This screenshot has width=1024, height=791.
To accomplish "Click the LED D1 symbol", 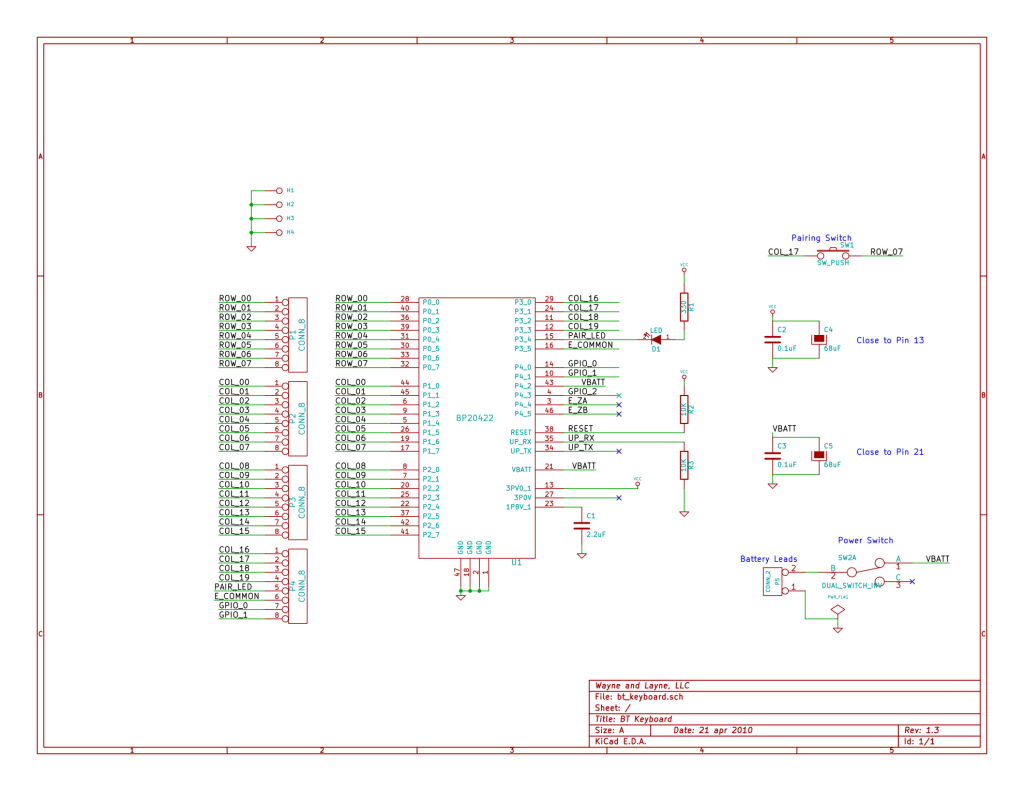I will coord(656,340).
